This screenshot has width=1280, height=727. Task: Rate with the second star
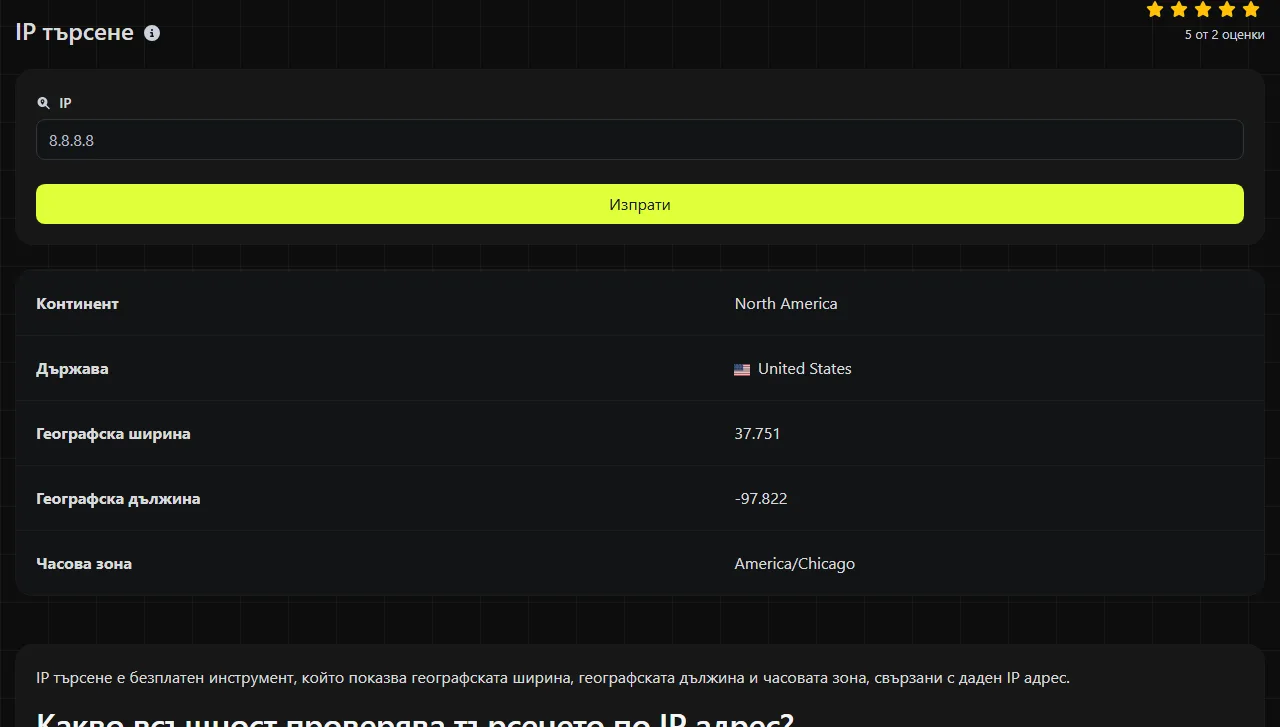1179,10
